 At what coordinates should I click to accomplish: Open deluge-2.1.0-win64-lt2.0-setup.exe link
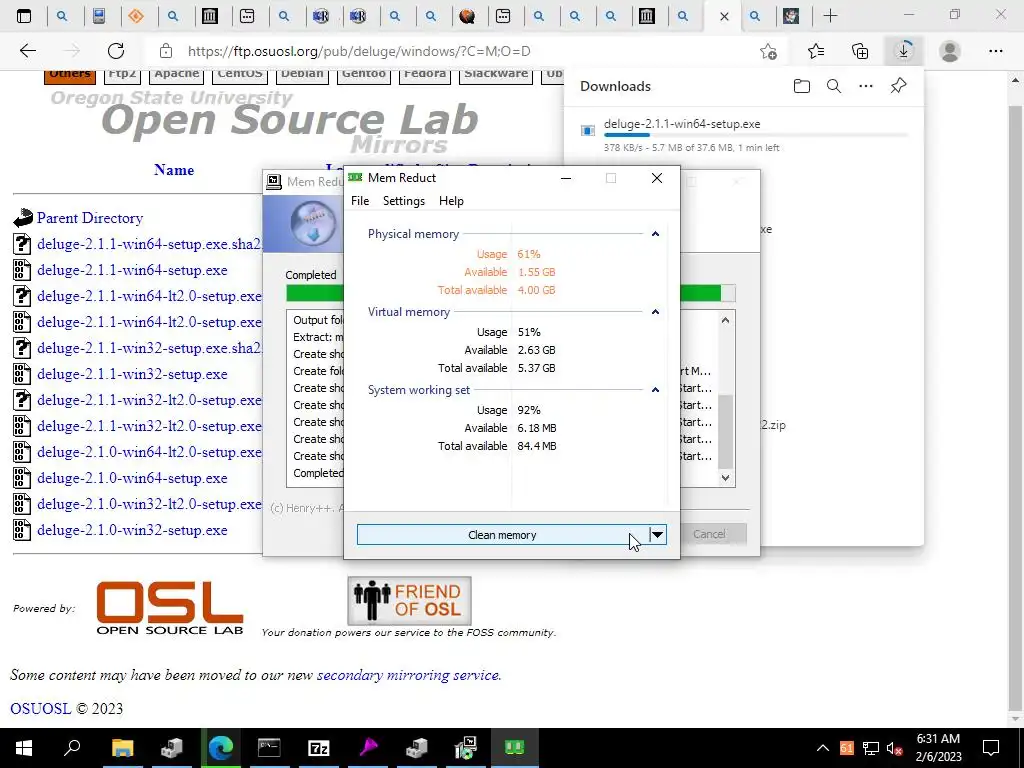click(x=150, y=452)
